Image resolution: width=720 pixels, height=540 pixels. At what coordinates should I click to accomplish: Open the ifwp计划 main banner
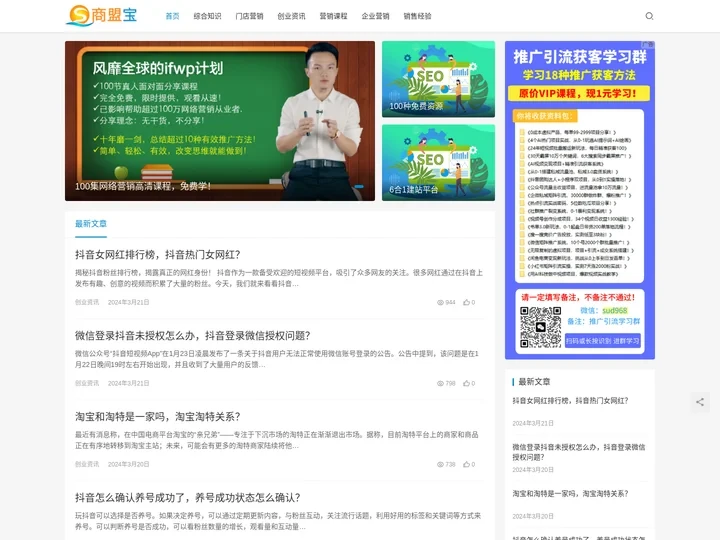(220, 121)
